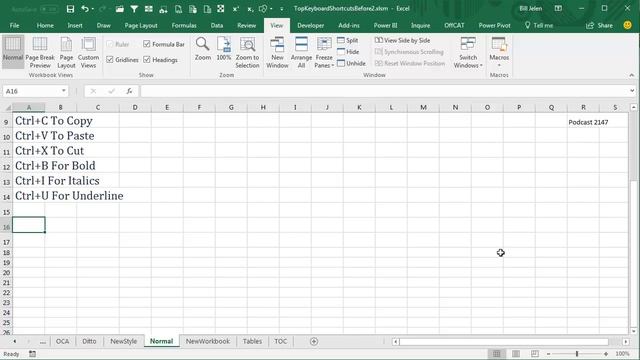This screenshot has height=360, width=640.
Task: Click View Side by Side
Action: click(402, 40)
